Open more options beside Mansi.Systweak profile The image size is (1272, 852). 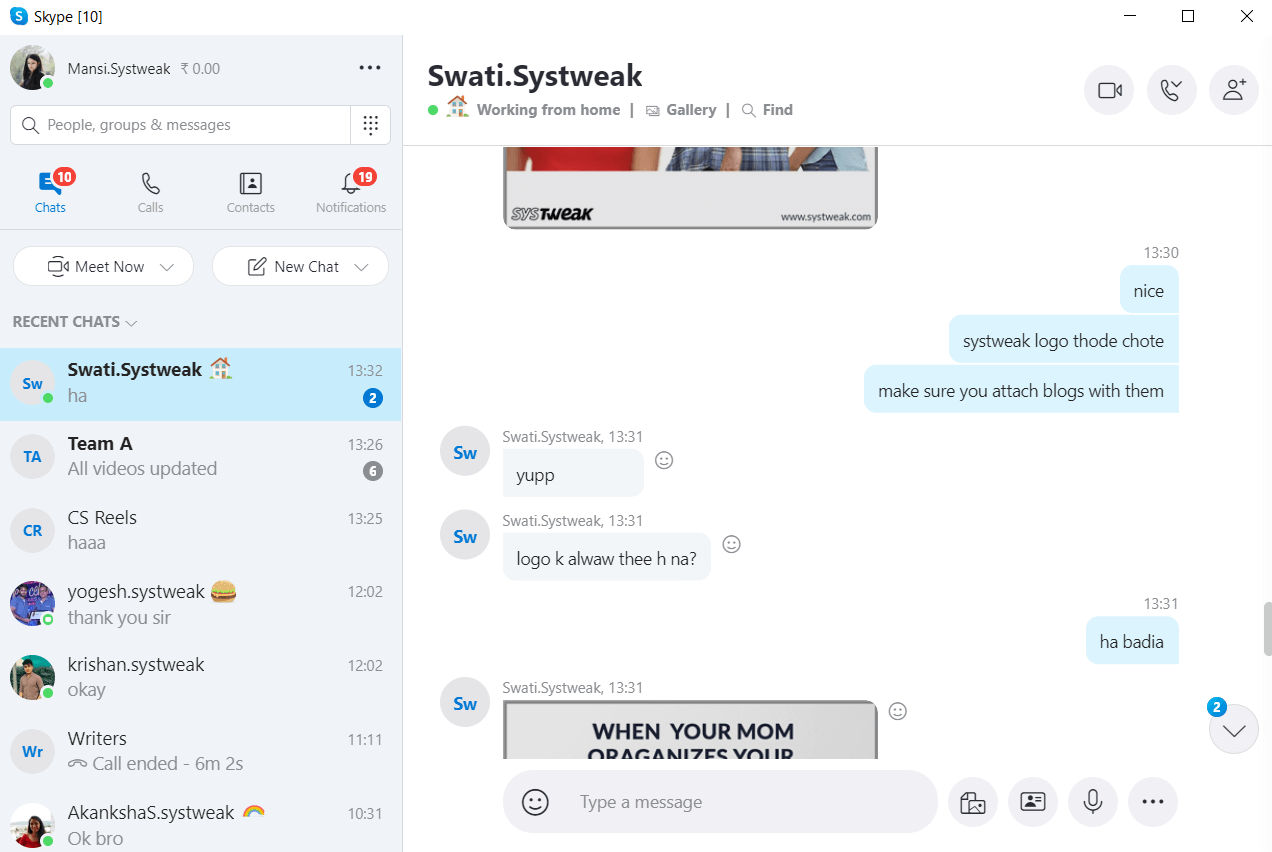(x=369, y=67)
